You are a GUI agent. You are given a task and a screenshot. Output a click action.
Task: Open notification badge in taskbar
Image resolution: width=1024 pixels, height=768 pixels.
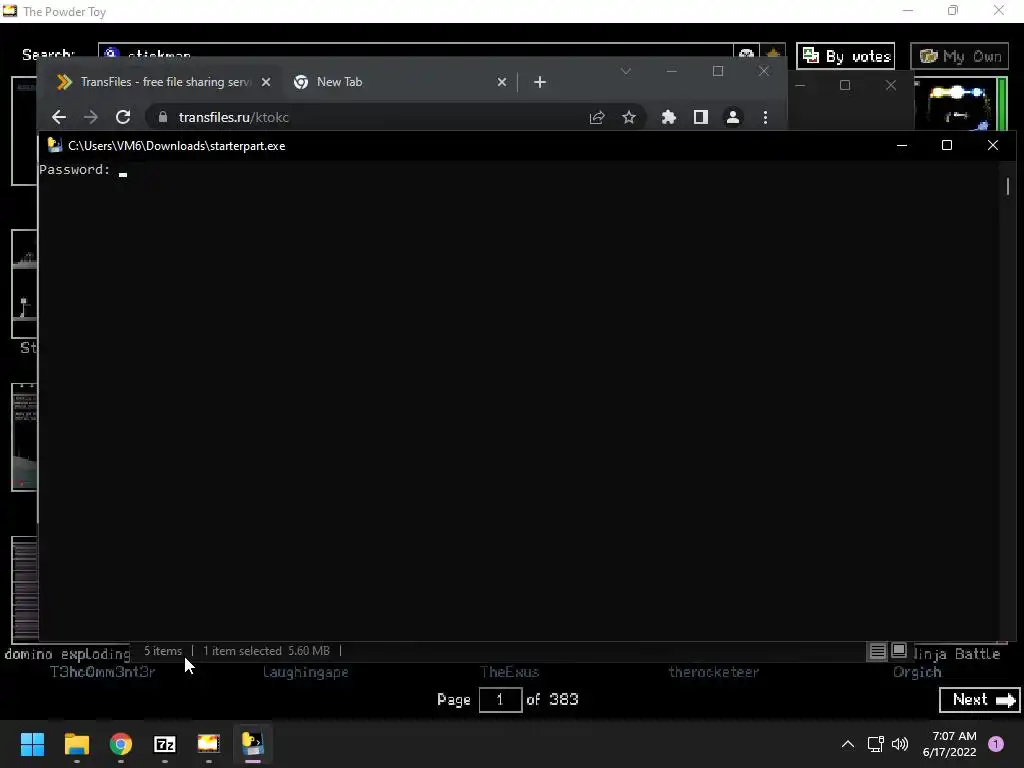(996, 744)
